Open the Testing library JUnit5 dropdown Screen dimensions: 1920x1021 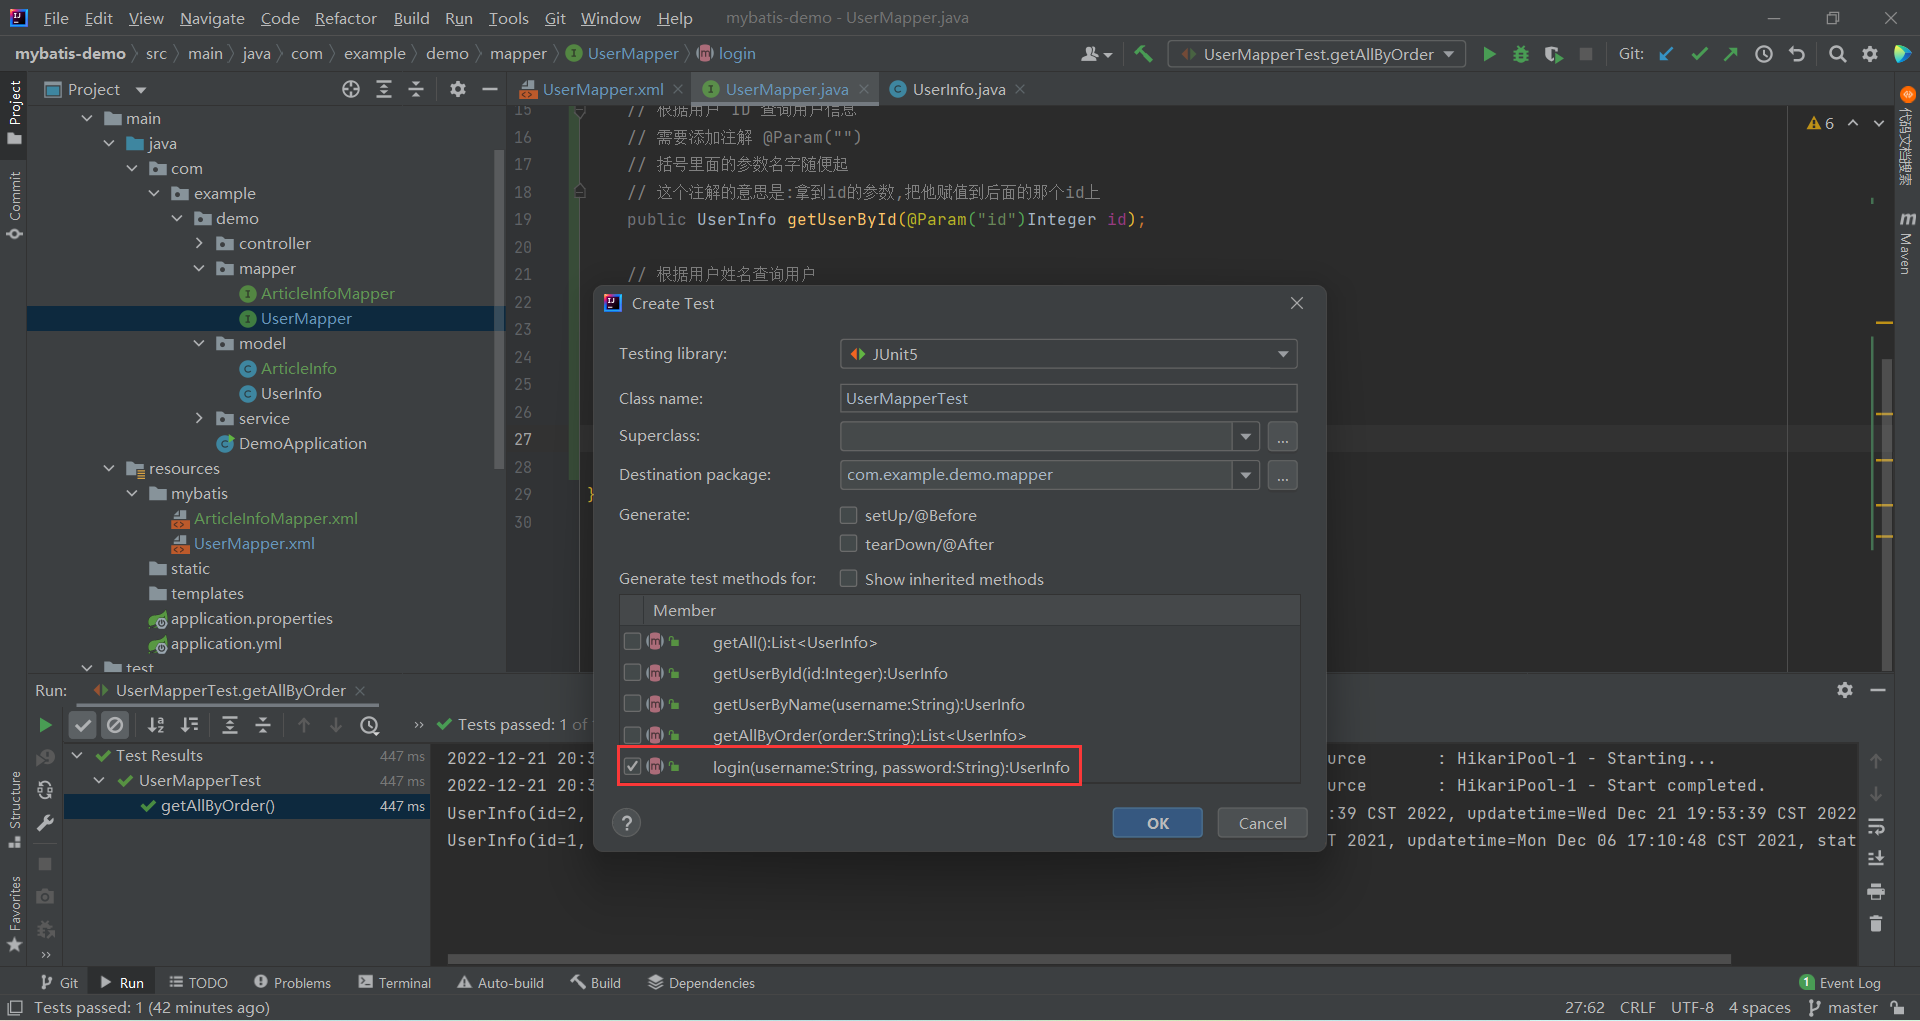[1068, 354]
